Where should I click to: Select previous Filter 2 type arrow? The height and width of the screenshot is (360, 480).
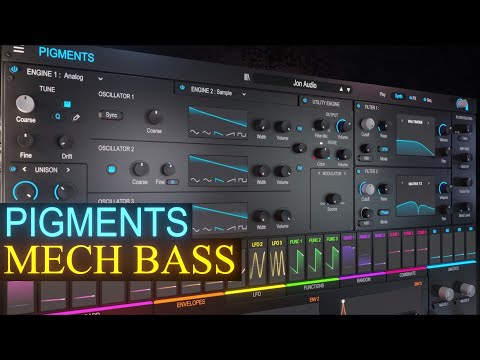point(402,183)
